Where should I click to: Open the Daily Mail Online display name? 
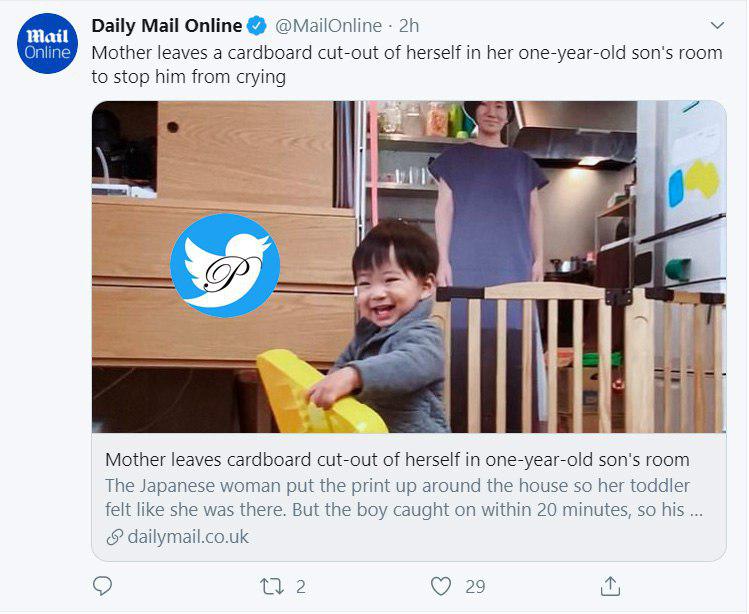(166, 25)
